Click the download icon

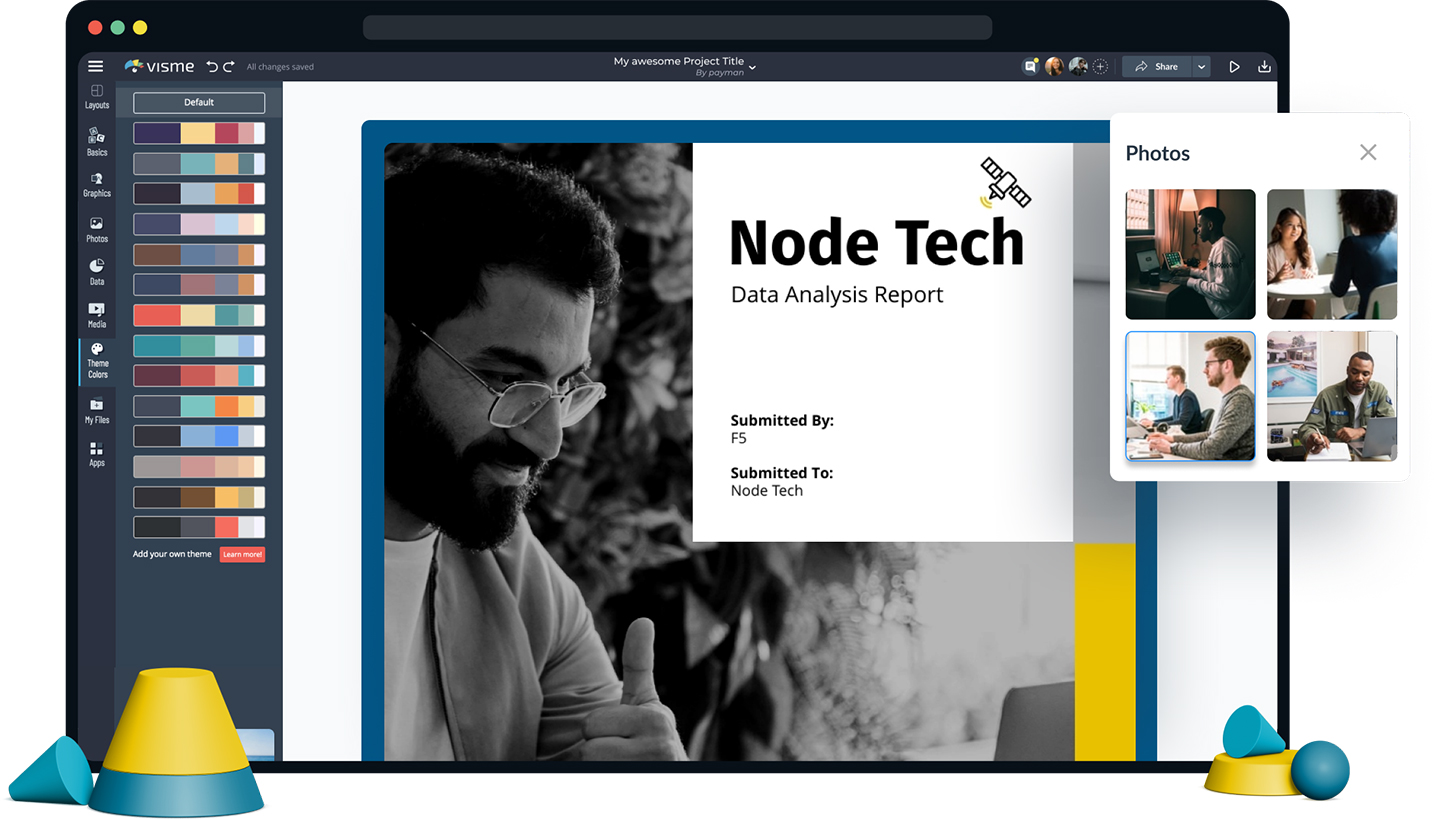pyautogui.click(x=1264, y=67)
